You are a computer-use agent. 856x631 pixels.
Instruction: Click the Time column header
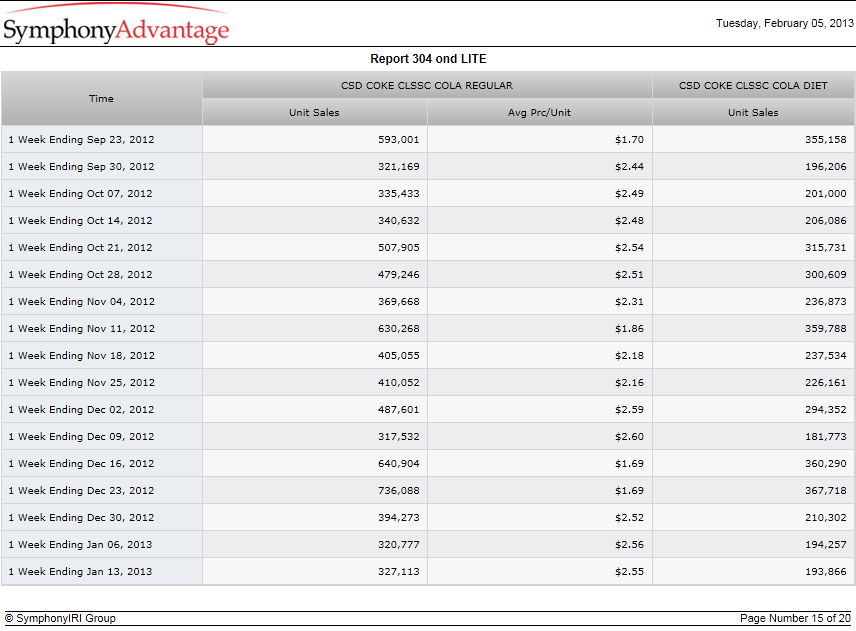coord(102,99)
